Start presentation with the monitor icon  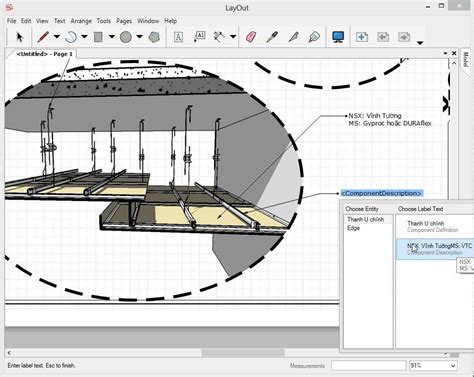point(338,37)
